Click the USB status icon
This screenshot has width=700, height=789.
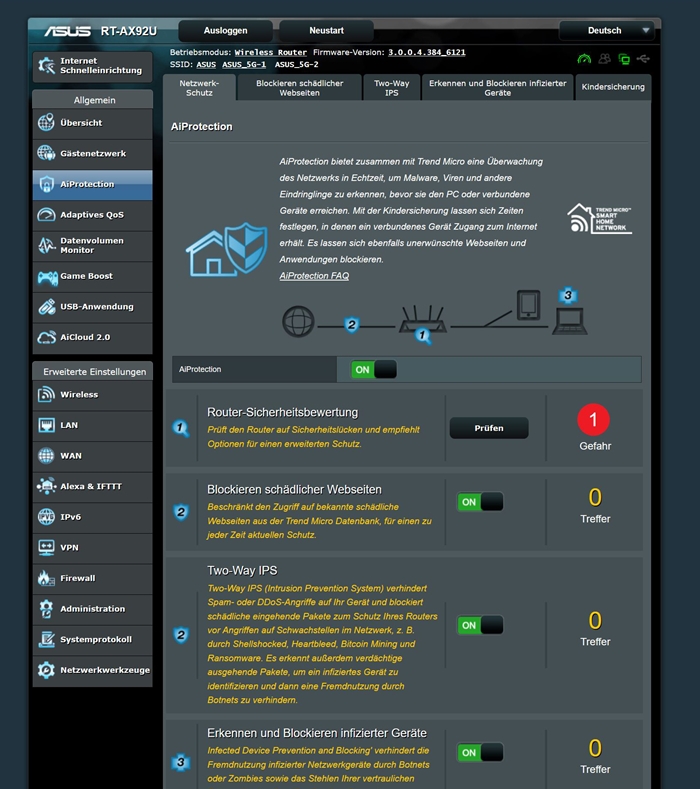click(643, 59)
